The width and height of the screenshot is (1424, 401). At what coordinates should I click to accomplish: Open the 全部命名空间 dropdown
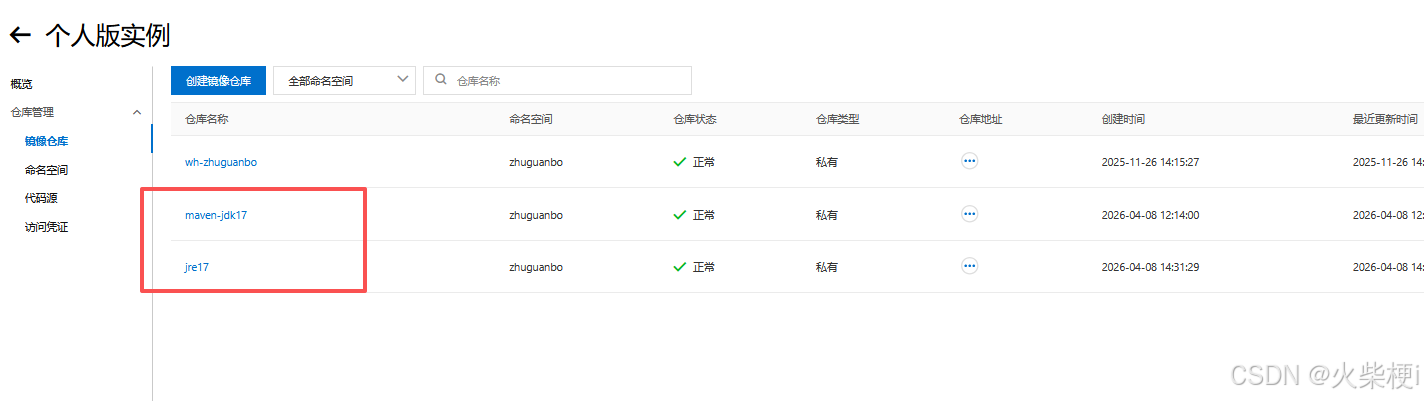344,80
